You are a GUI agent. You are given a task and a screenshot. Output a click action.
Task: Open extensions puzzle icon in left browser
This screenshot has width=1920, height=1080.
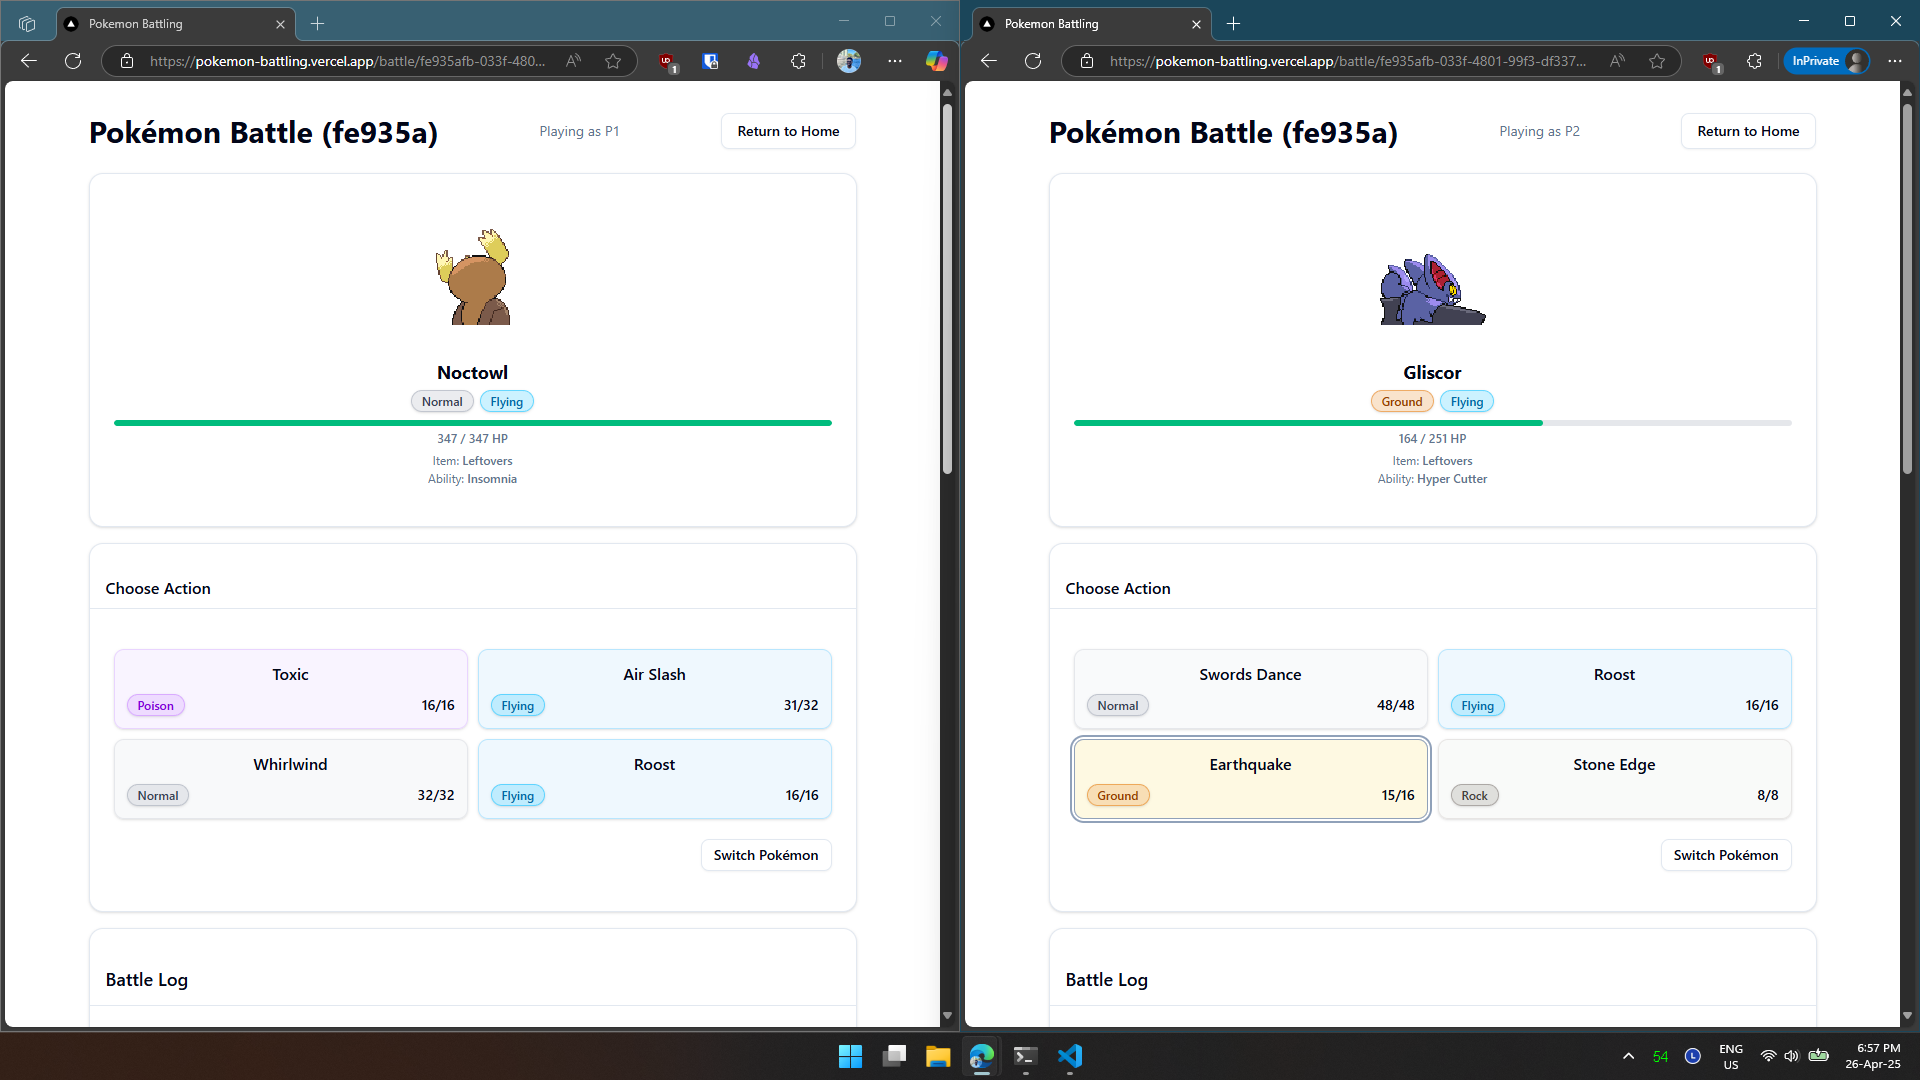click(x=798, y=61)
